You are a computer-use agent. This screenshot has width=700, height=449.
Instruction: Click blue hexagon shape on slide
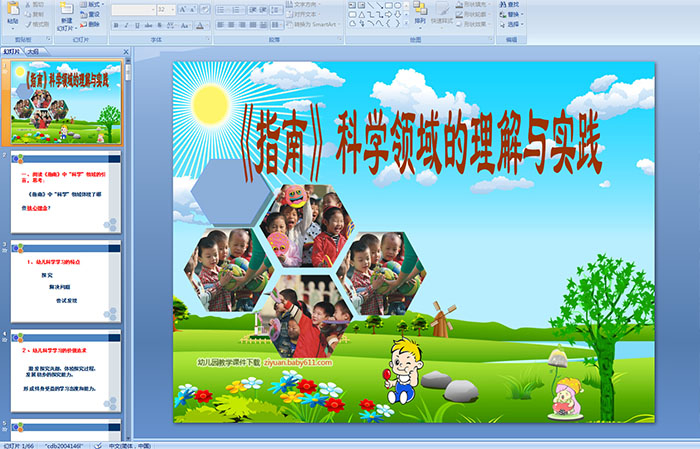pyautogui.click(x=231, y=192)
